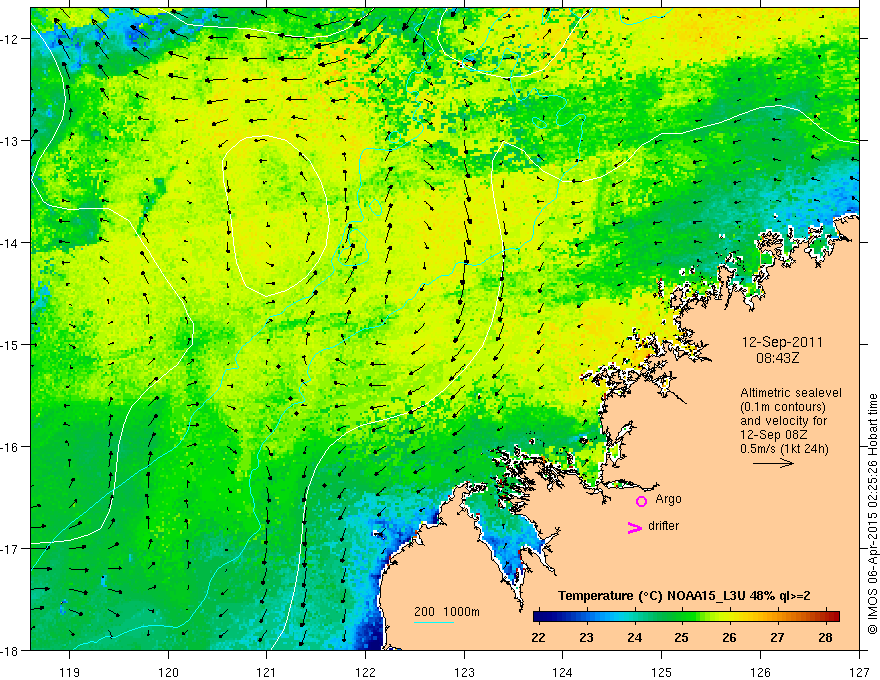The width and height of the screenshot is (880, 680).
Task: Click longitude axis label 120
Action: [x=168, y=672]
